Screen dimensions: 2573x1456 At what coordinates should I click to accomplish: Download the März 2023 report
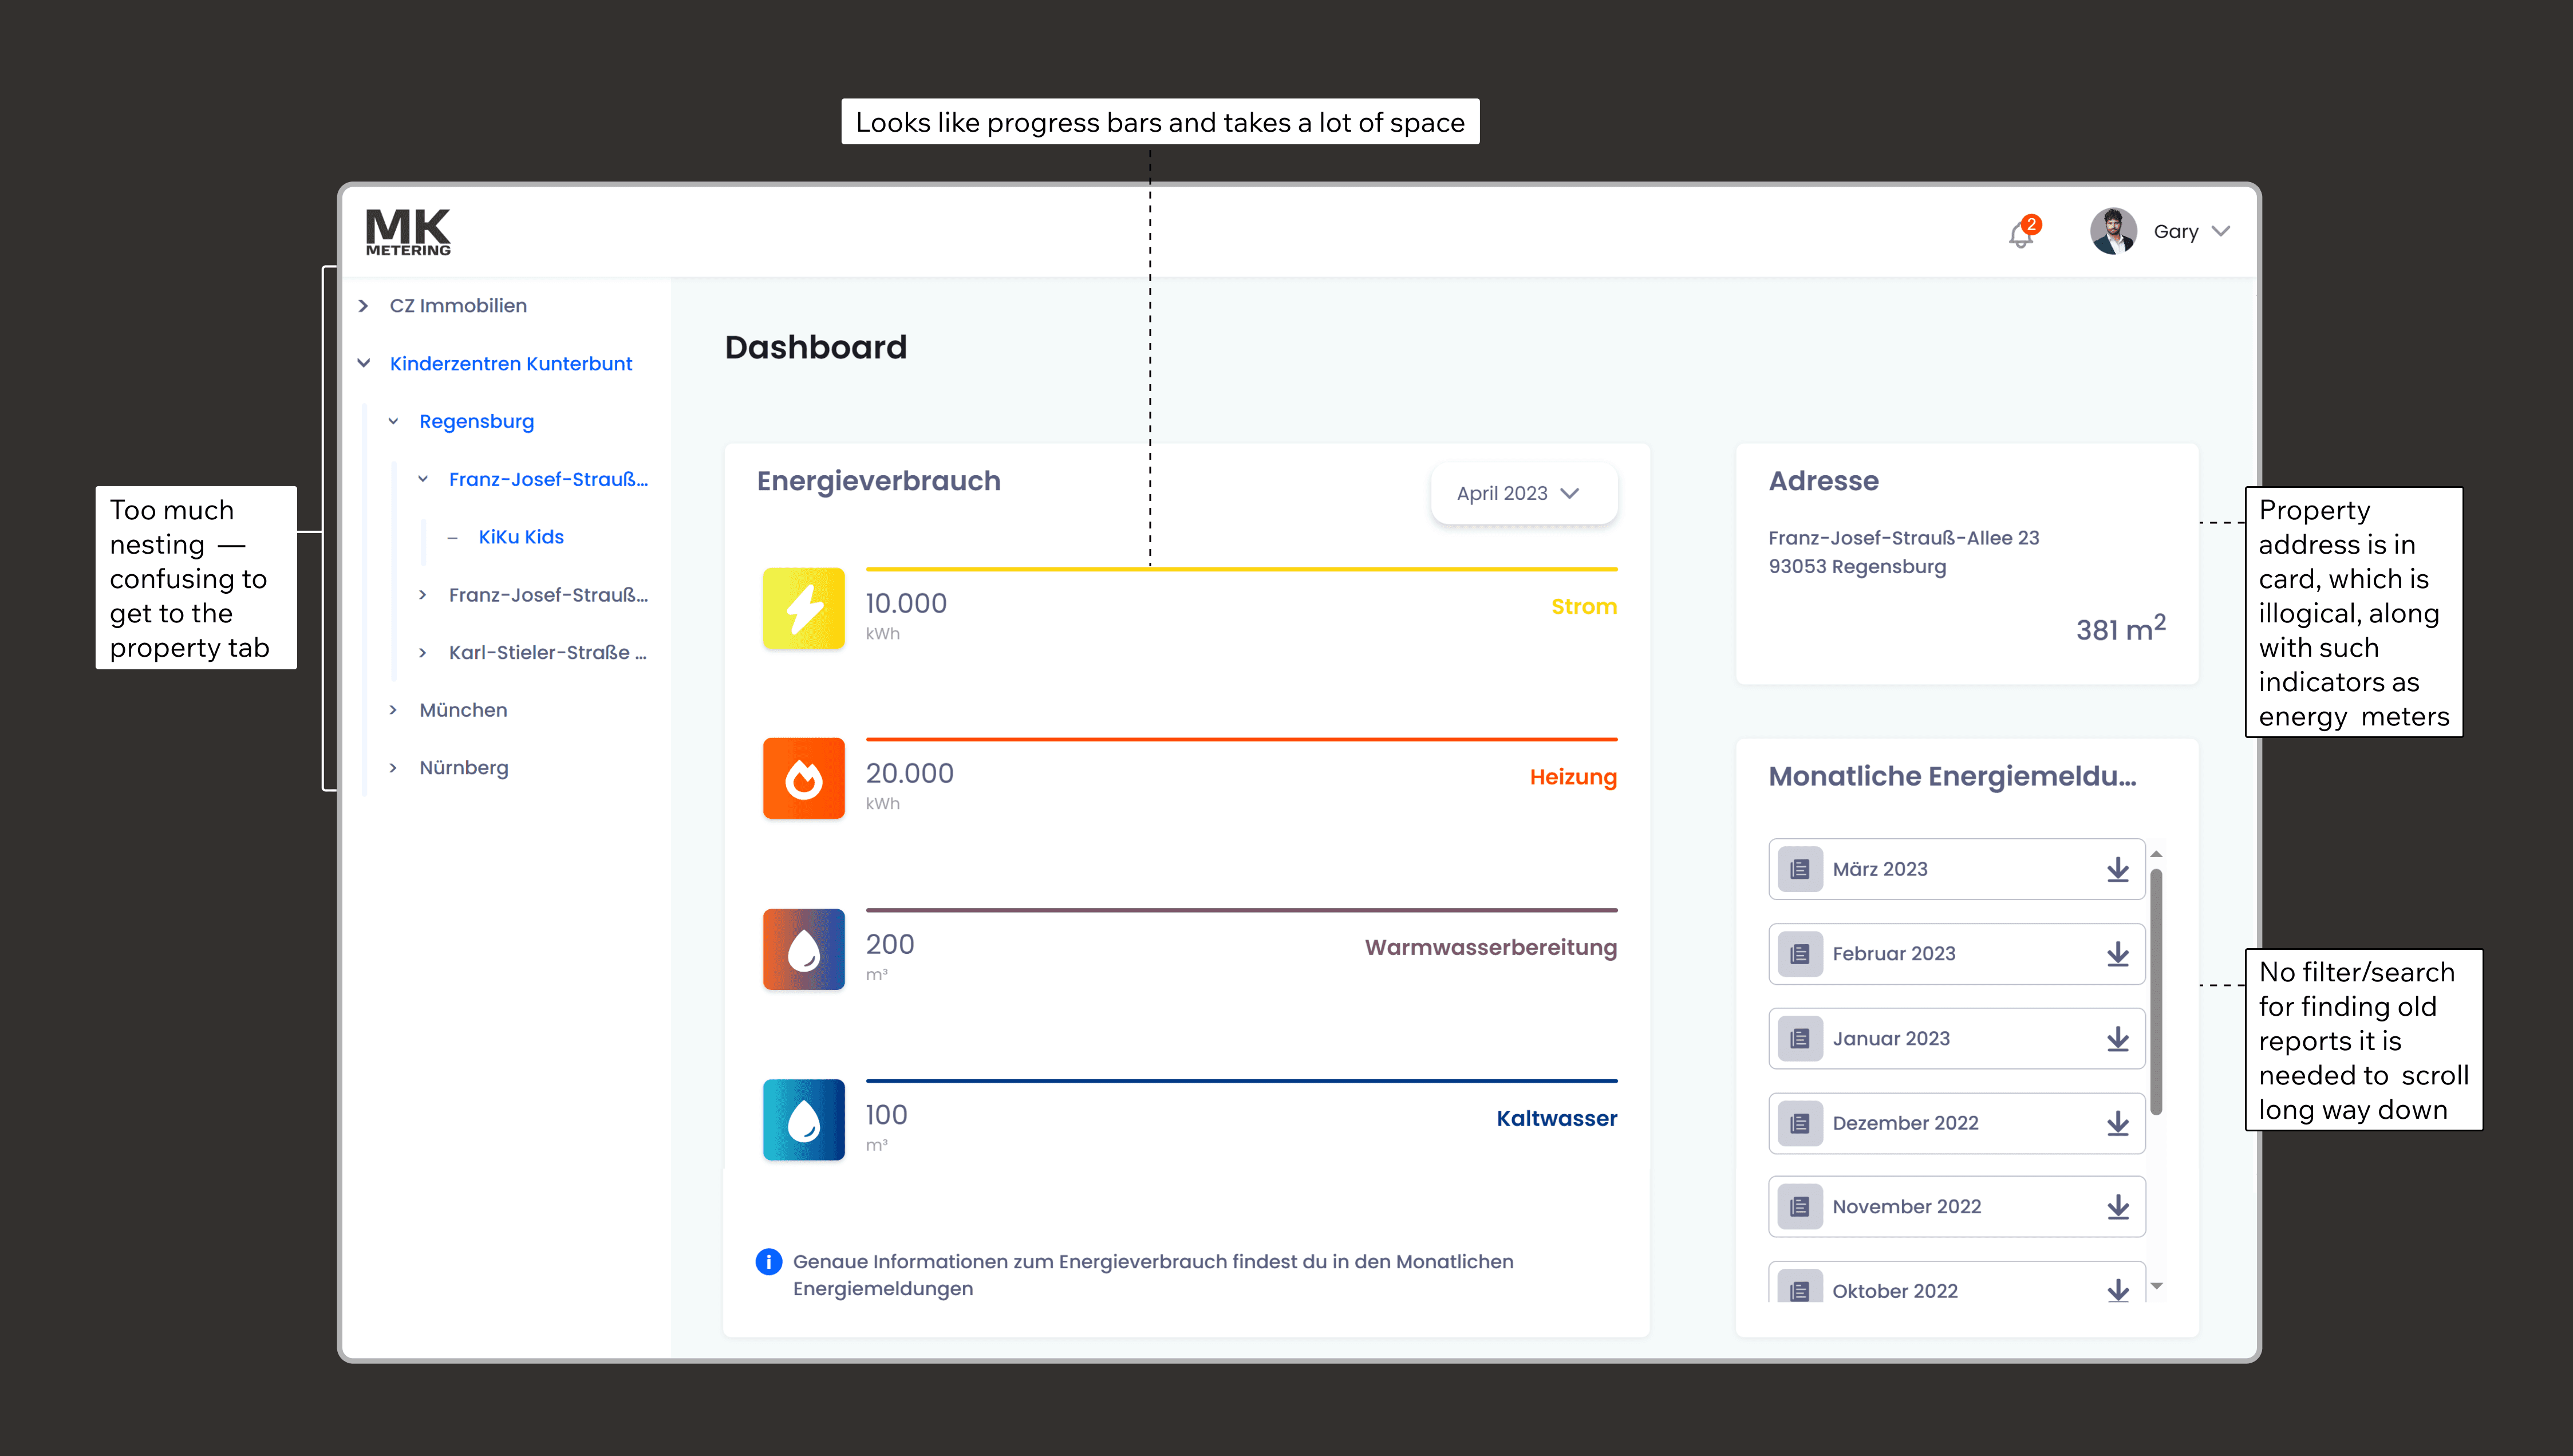click(x=2117, y=869)
